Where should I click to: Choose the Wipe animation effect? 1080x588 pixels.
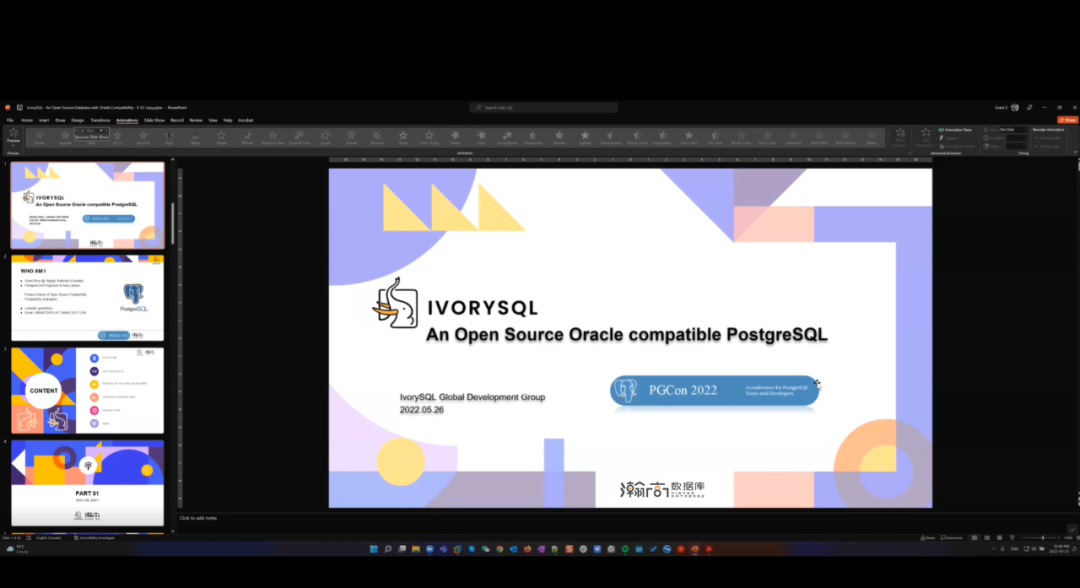point(195,138)
